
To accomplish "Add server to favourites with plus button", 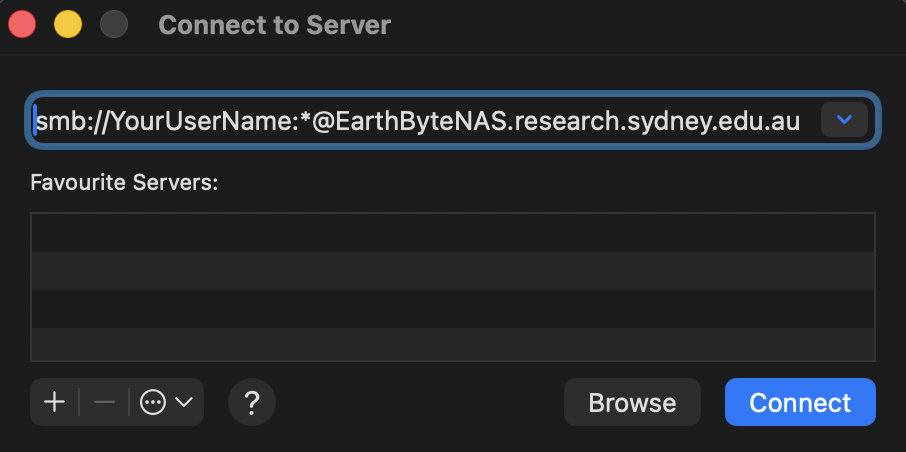I will click(55, 402).
